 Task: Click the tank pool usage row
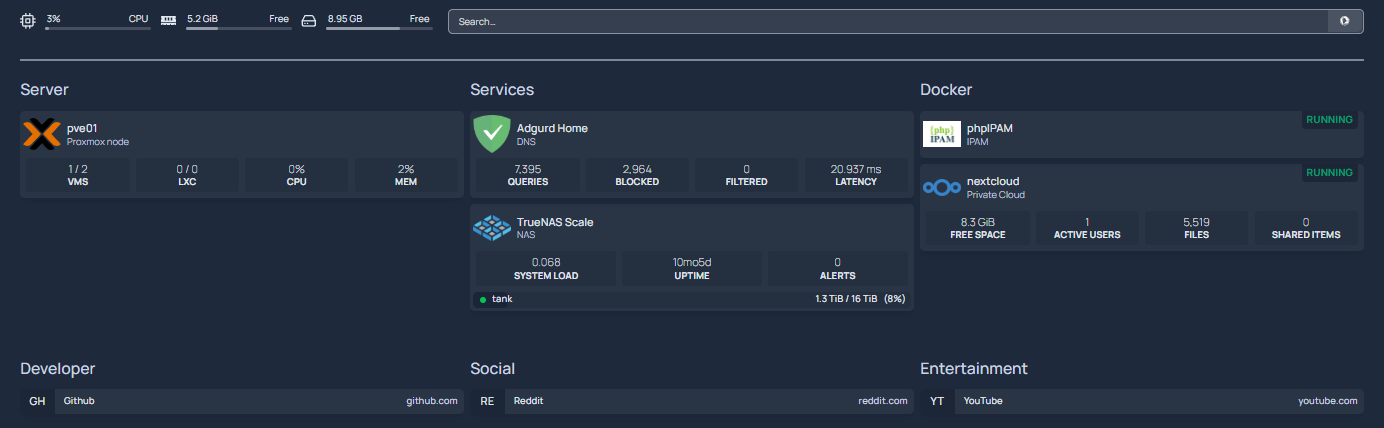(691, 299)
